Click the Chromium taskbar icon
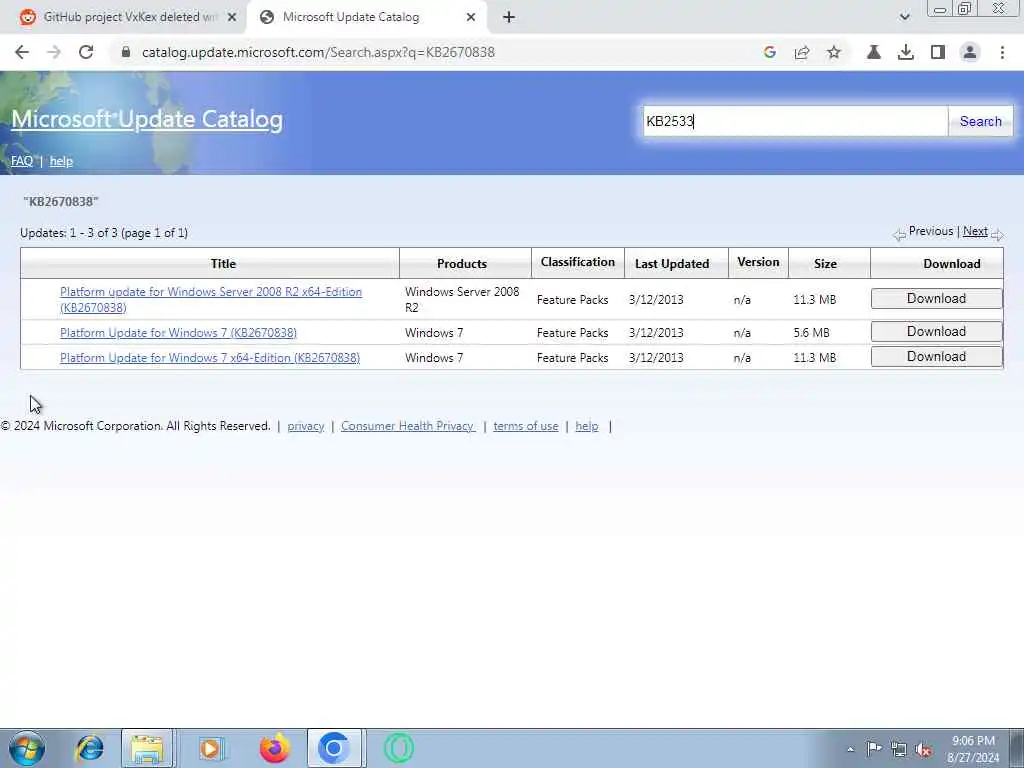The width and height of the screenshot is (1024, 768). click(334, 748)
